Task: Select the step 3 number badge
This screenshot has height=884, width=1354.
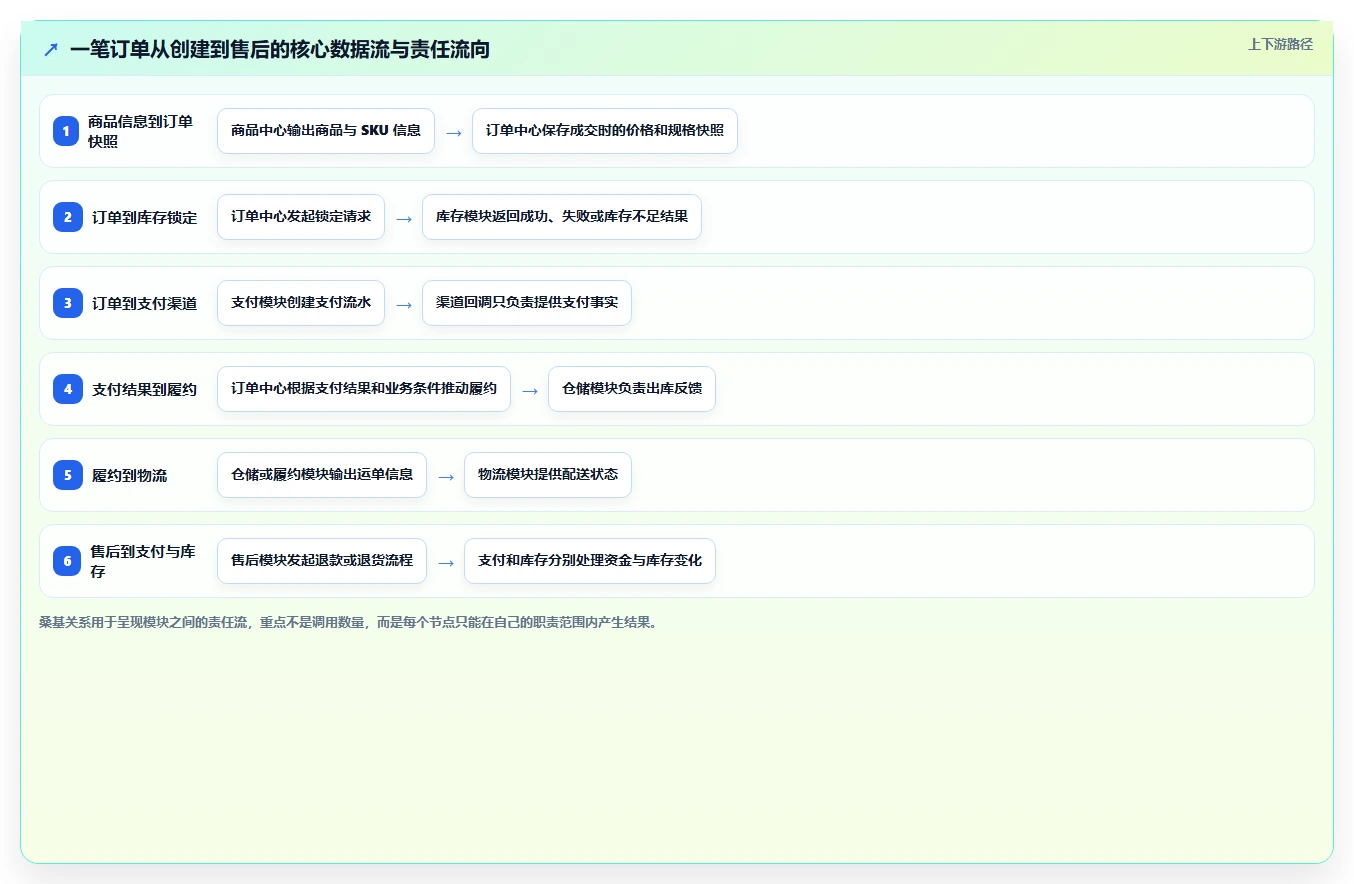Action: coord(68,303)
